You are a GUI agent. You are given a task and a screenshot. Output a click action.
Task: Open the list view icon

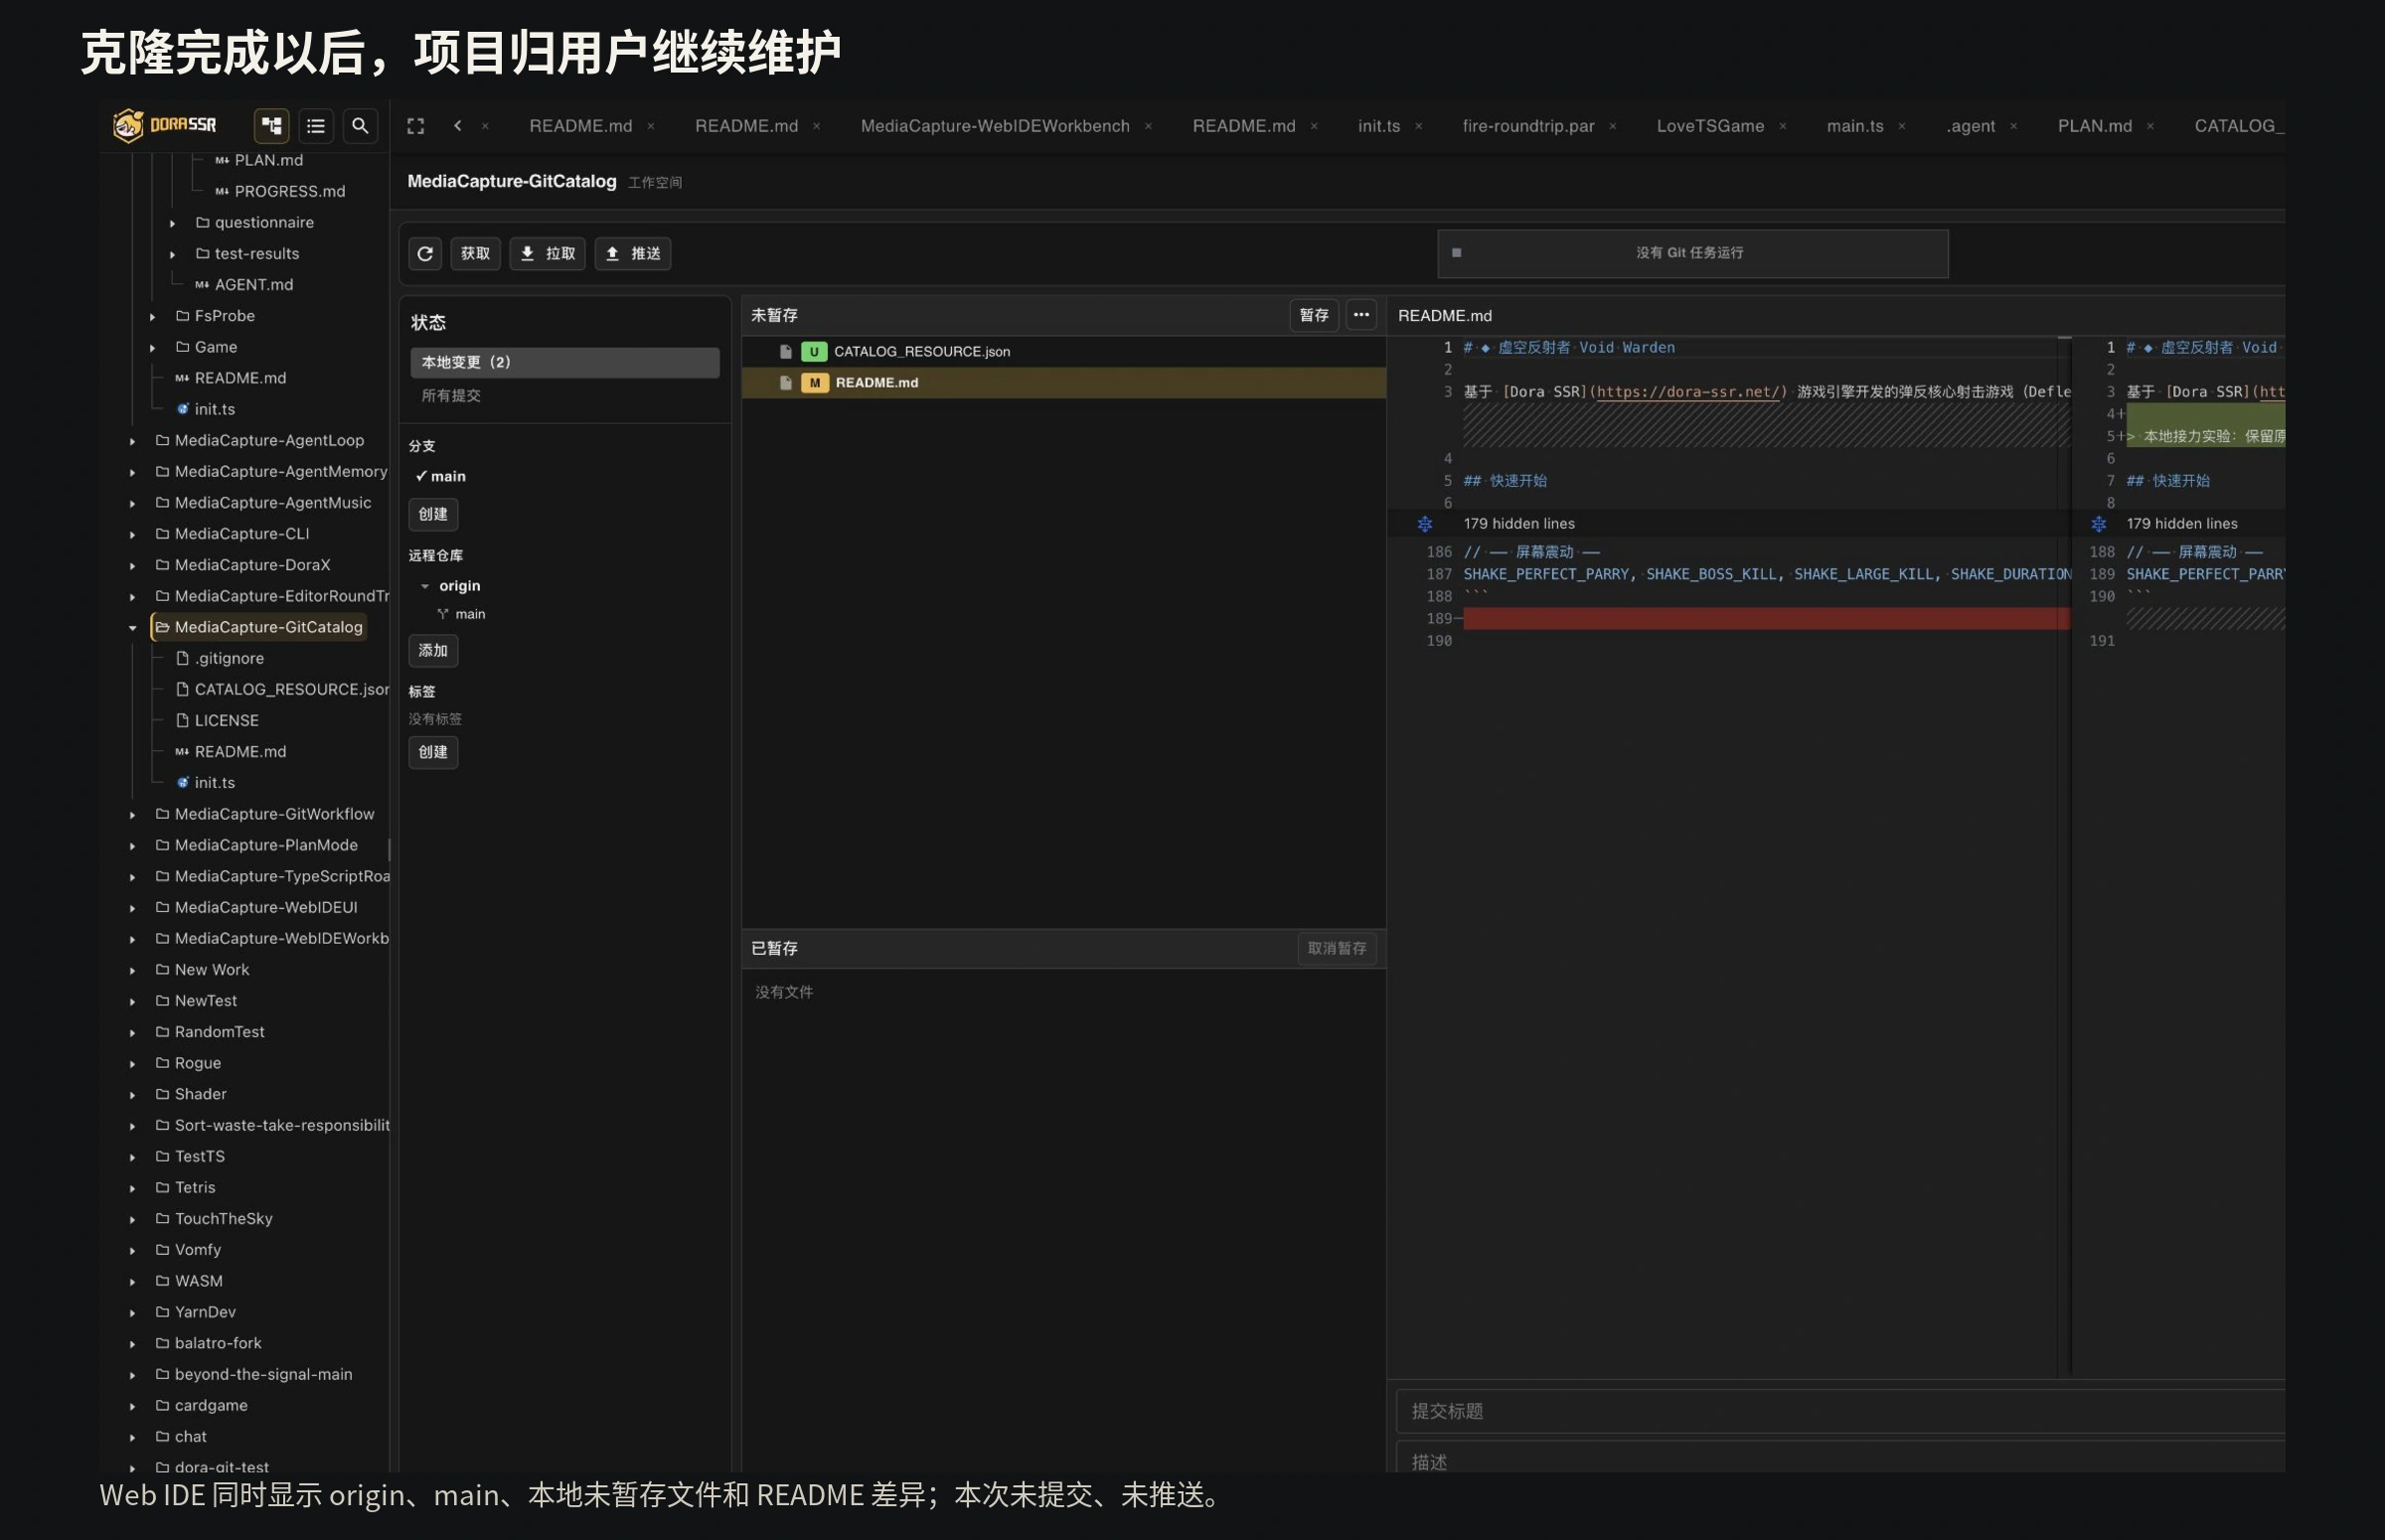coord(316,125)
